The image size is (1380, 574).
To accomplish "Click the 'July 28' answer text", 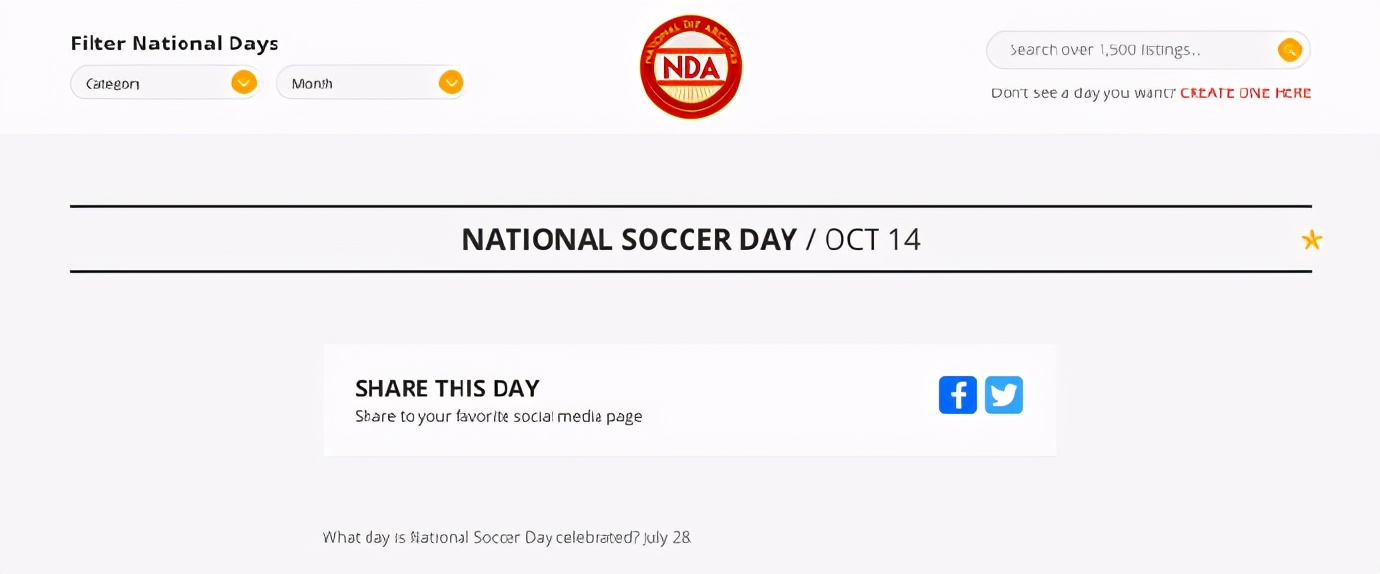I will click(x=667, y=537).
